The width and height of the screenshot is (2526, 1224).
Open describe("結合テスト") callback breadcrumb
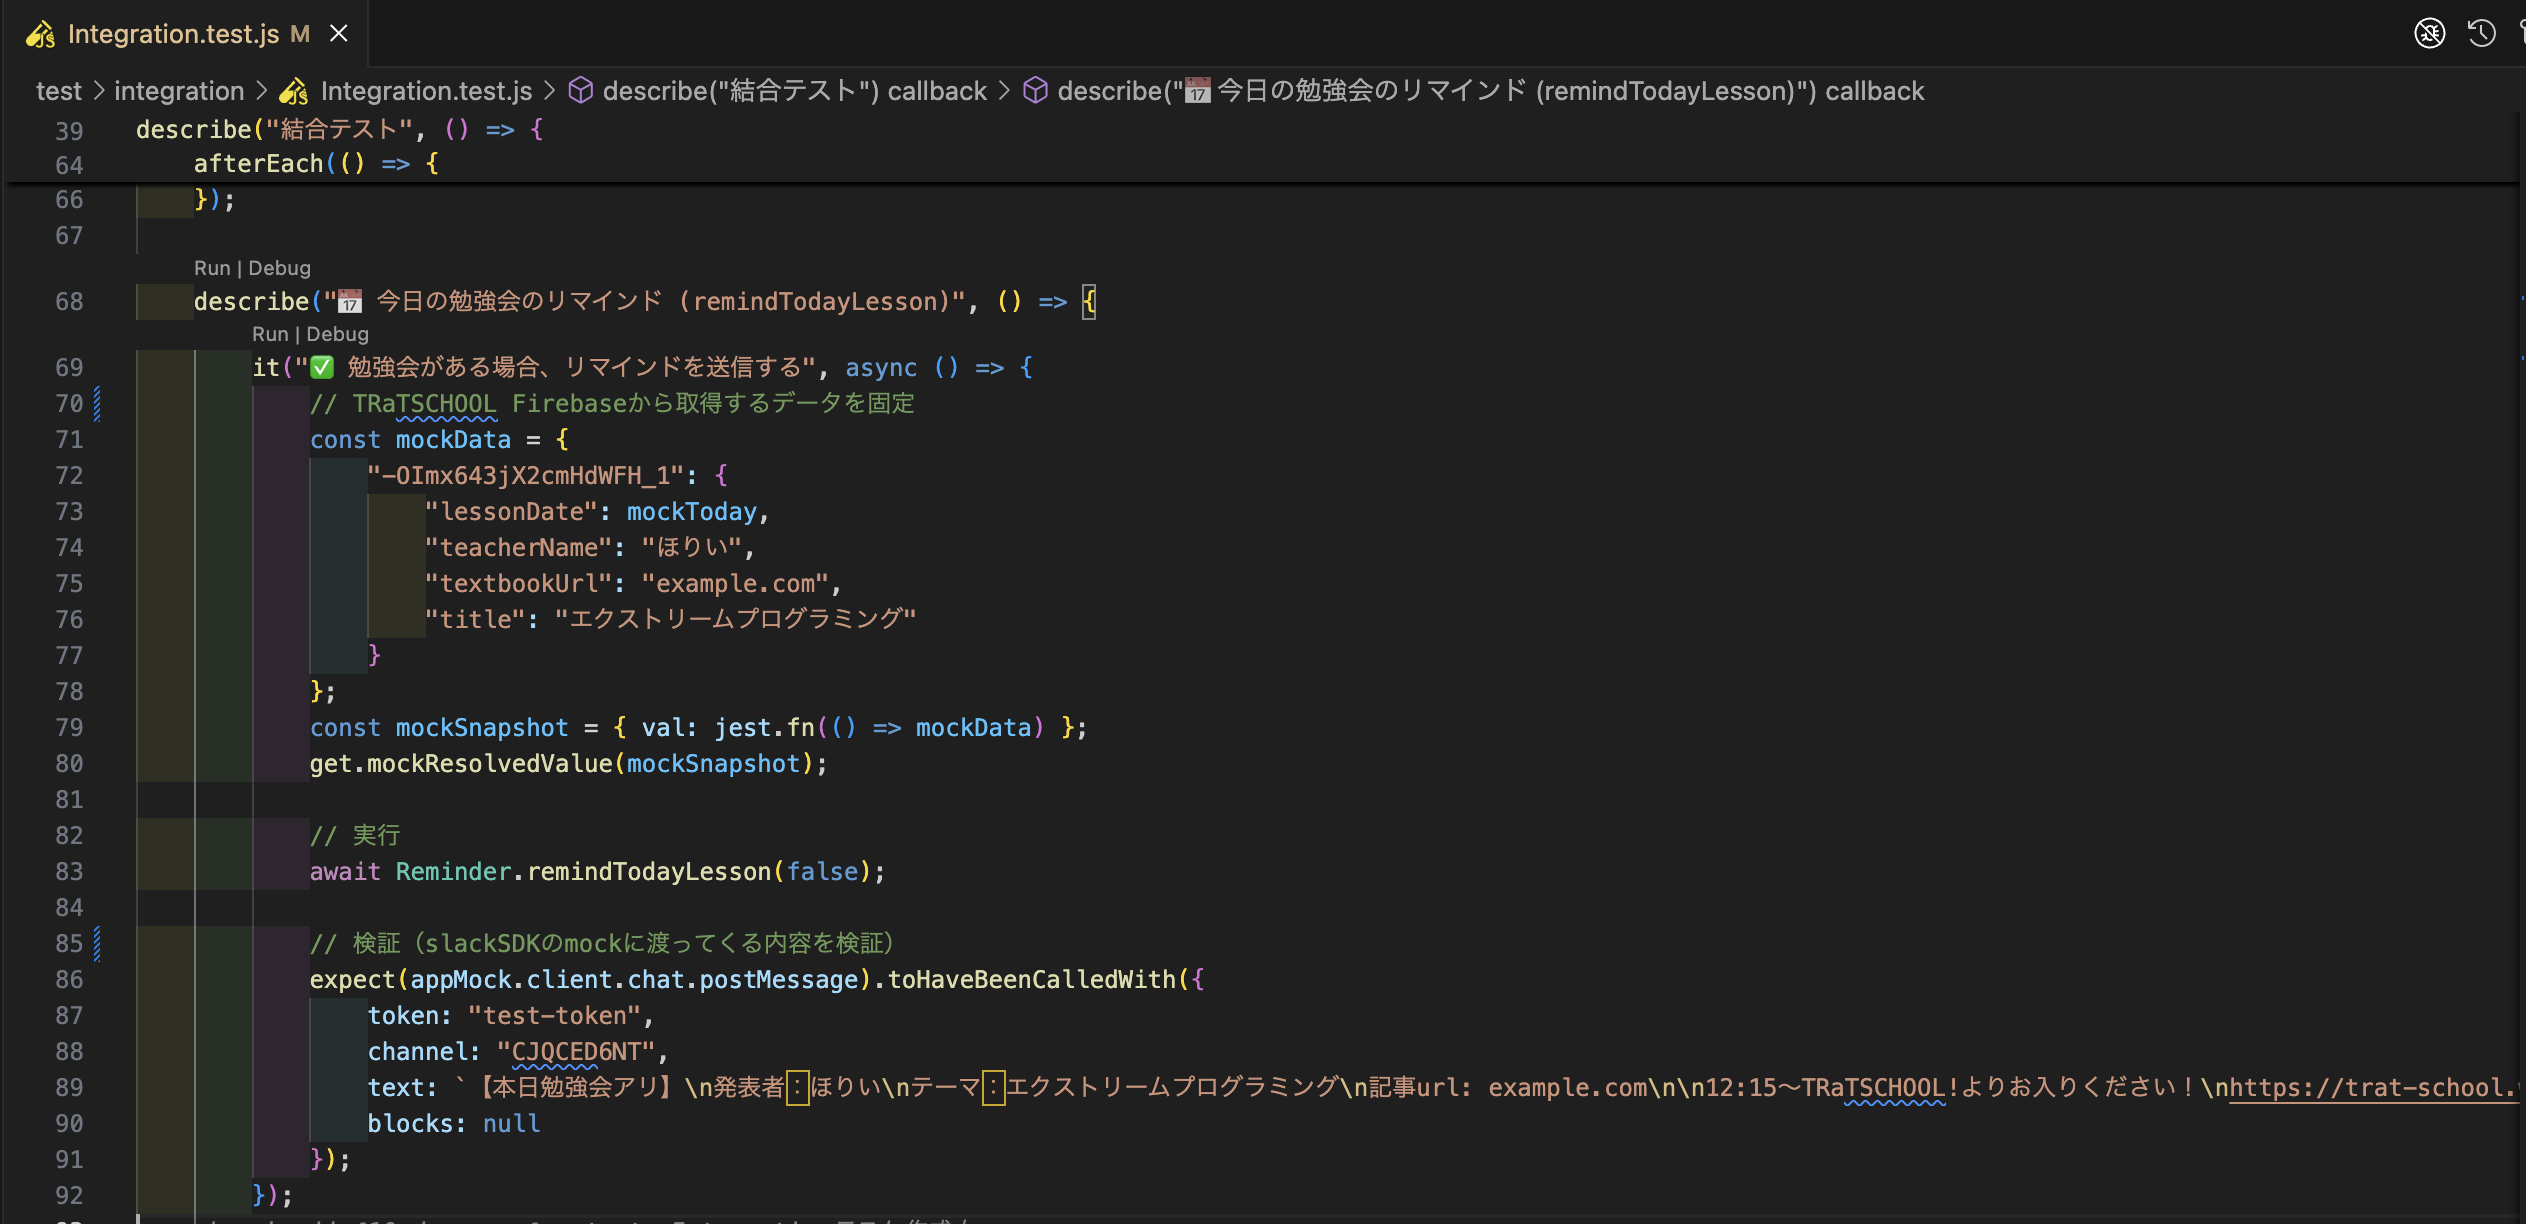(x=794, y=91)
